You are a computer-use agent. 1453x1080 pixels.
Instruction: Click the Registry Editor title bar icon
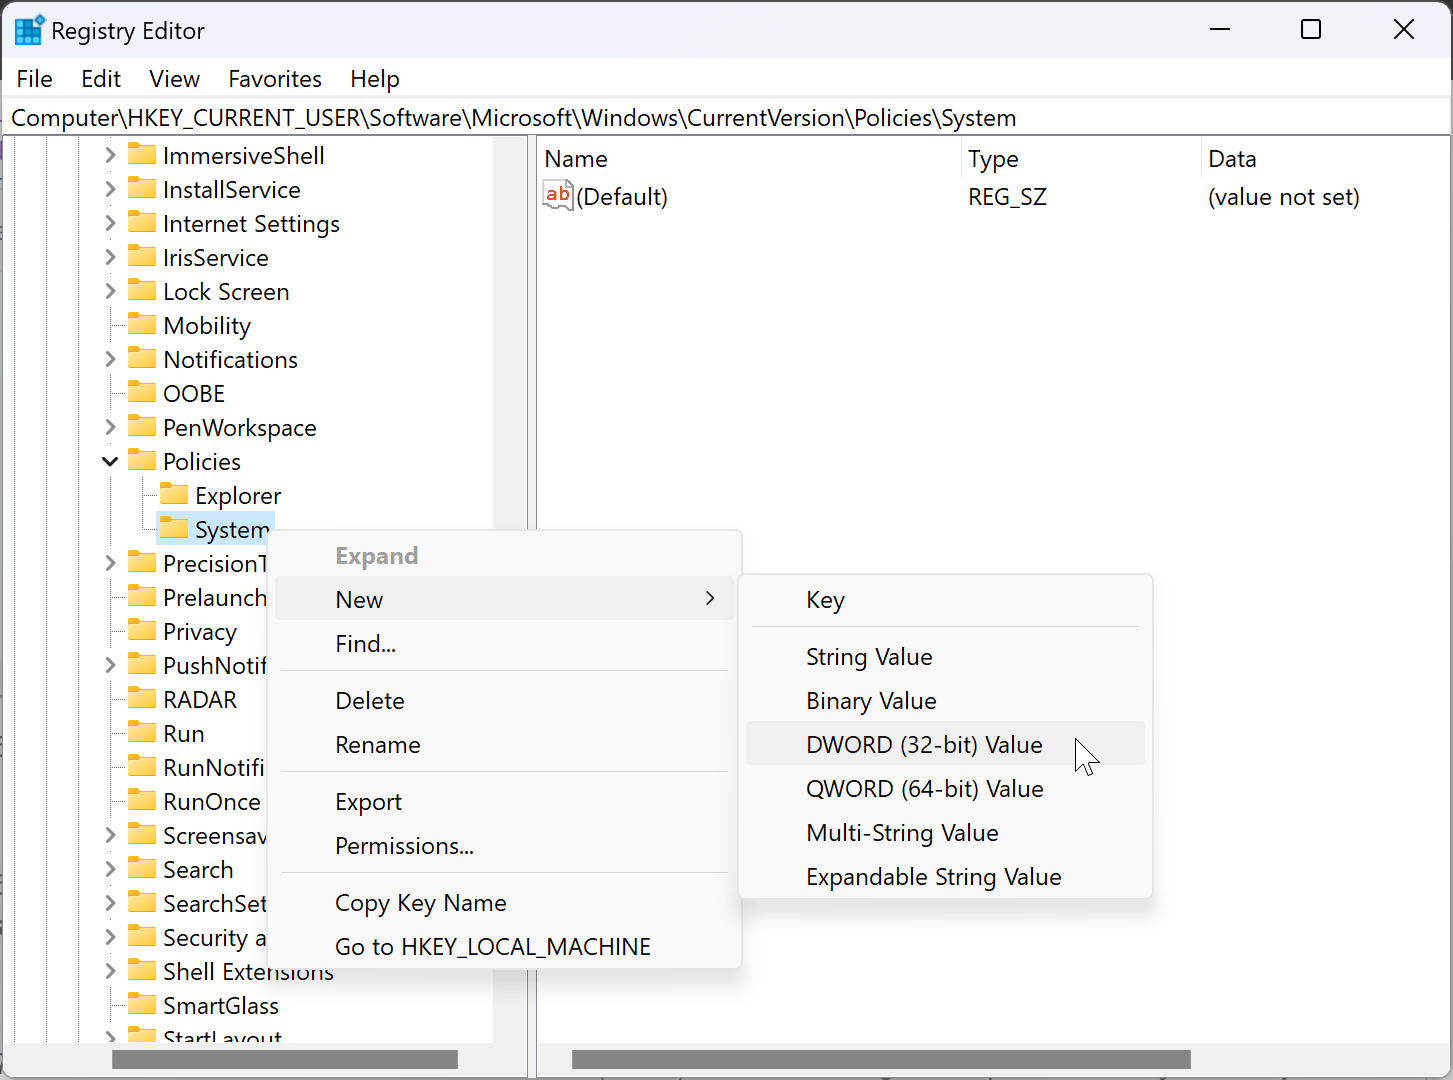click(27, 29)
